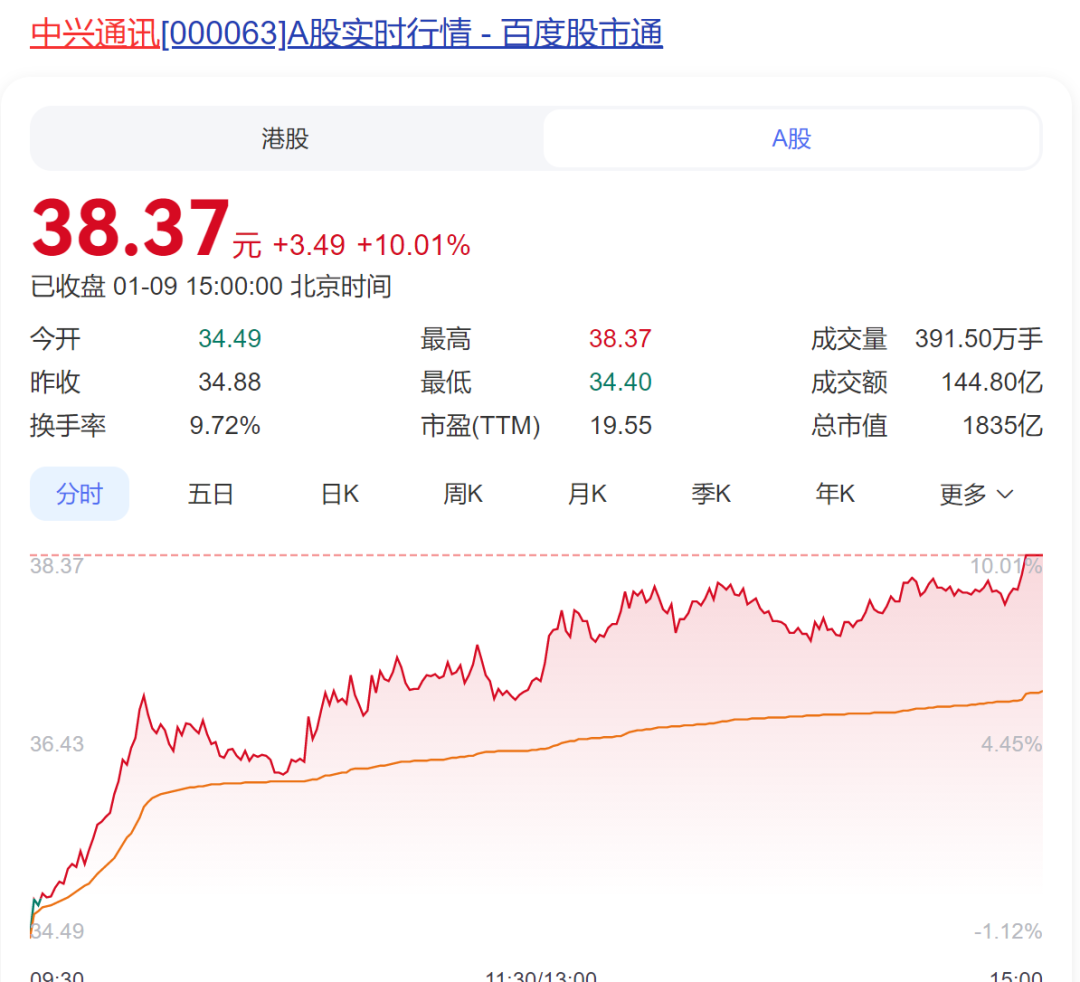
Task: Click the 成交额 value 144.80亿
Action: [992, 382]
